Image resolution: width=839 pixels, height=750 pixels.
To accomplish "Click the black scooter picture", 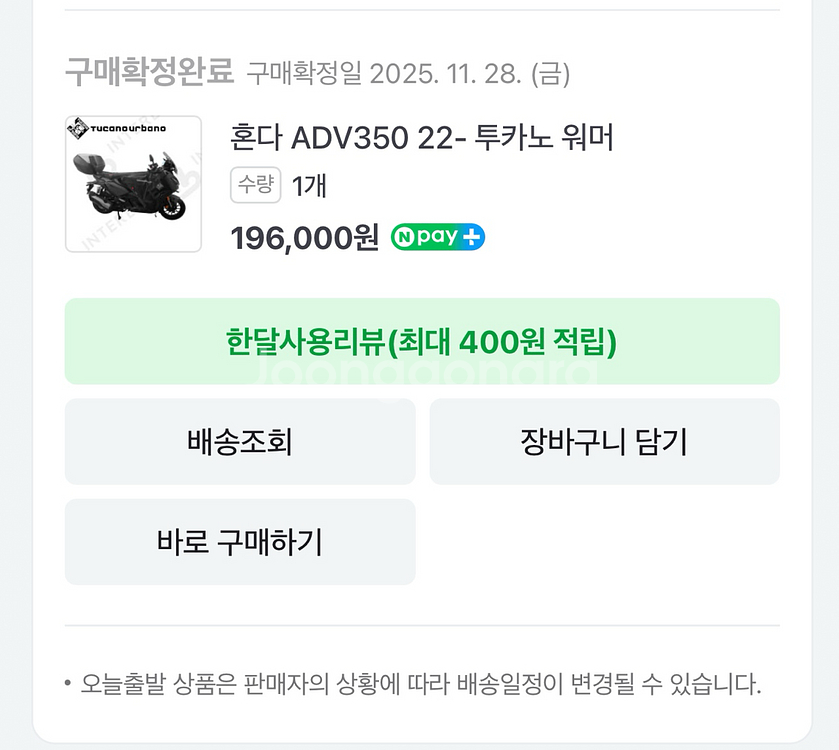I will click(130, 188).
